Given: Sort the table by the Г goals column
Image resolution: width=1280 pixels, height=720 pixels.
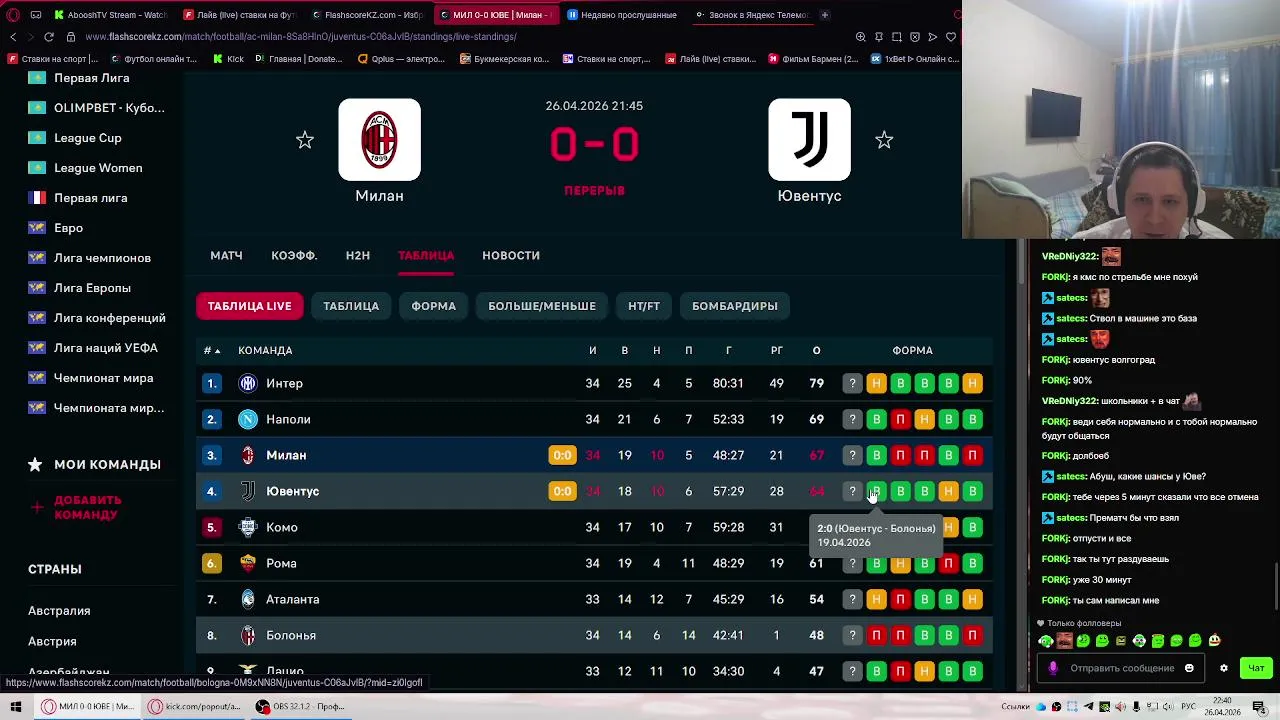Looking at the screenshot, I should coord(728,351).
